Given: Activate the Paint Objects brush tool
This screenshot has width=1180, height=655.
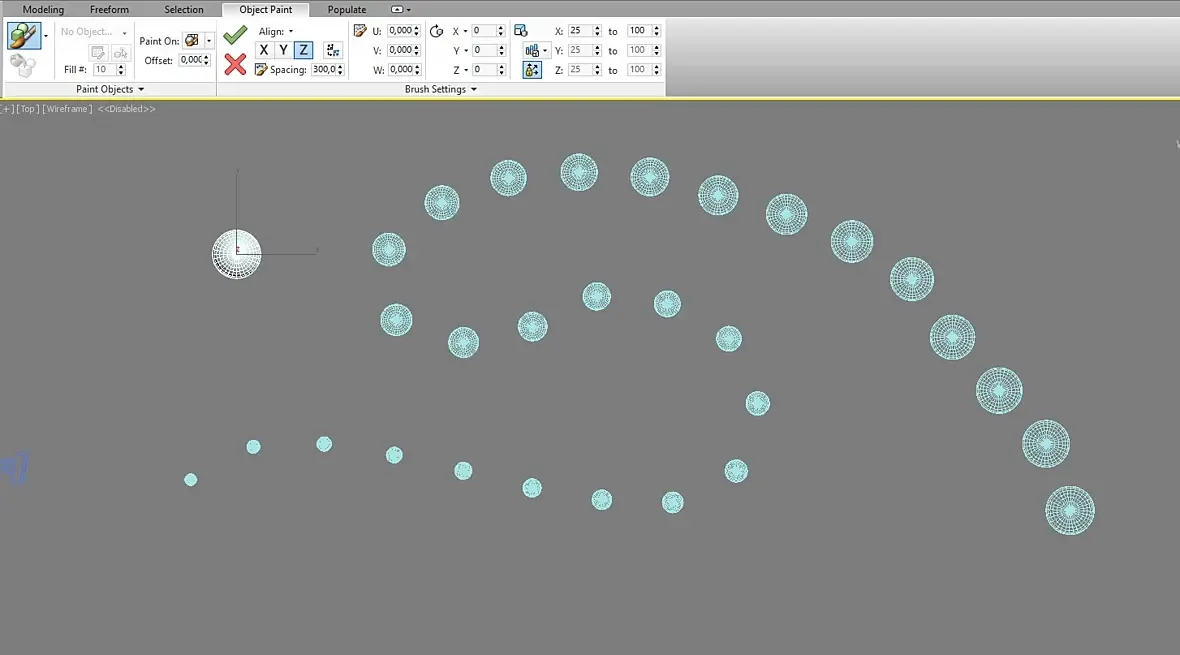Looking at the screenshot, I should 23,35.
